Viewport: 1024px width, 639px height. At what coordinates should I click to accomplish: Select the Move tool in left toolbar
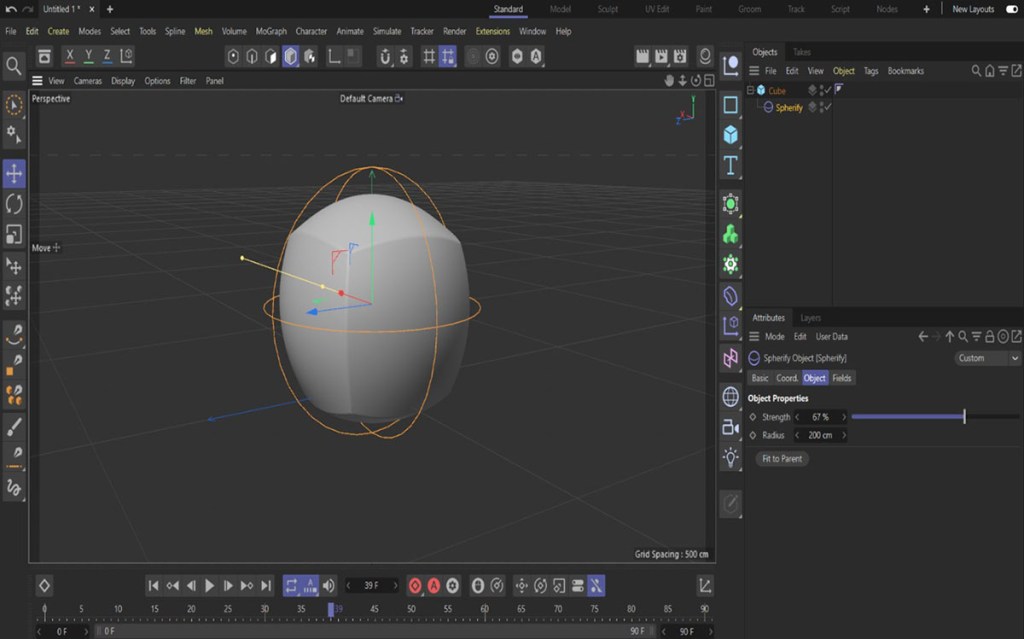point(14,174)
